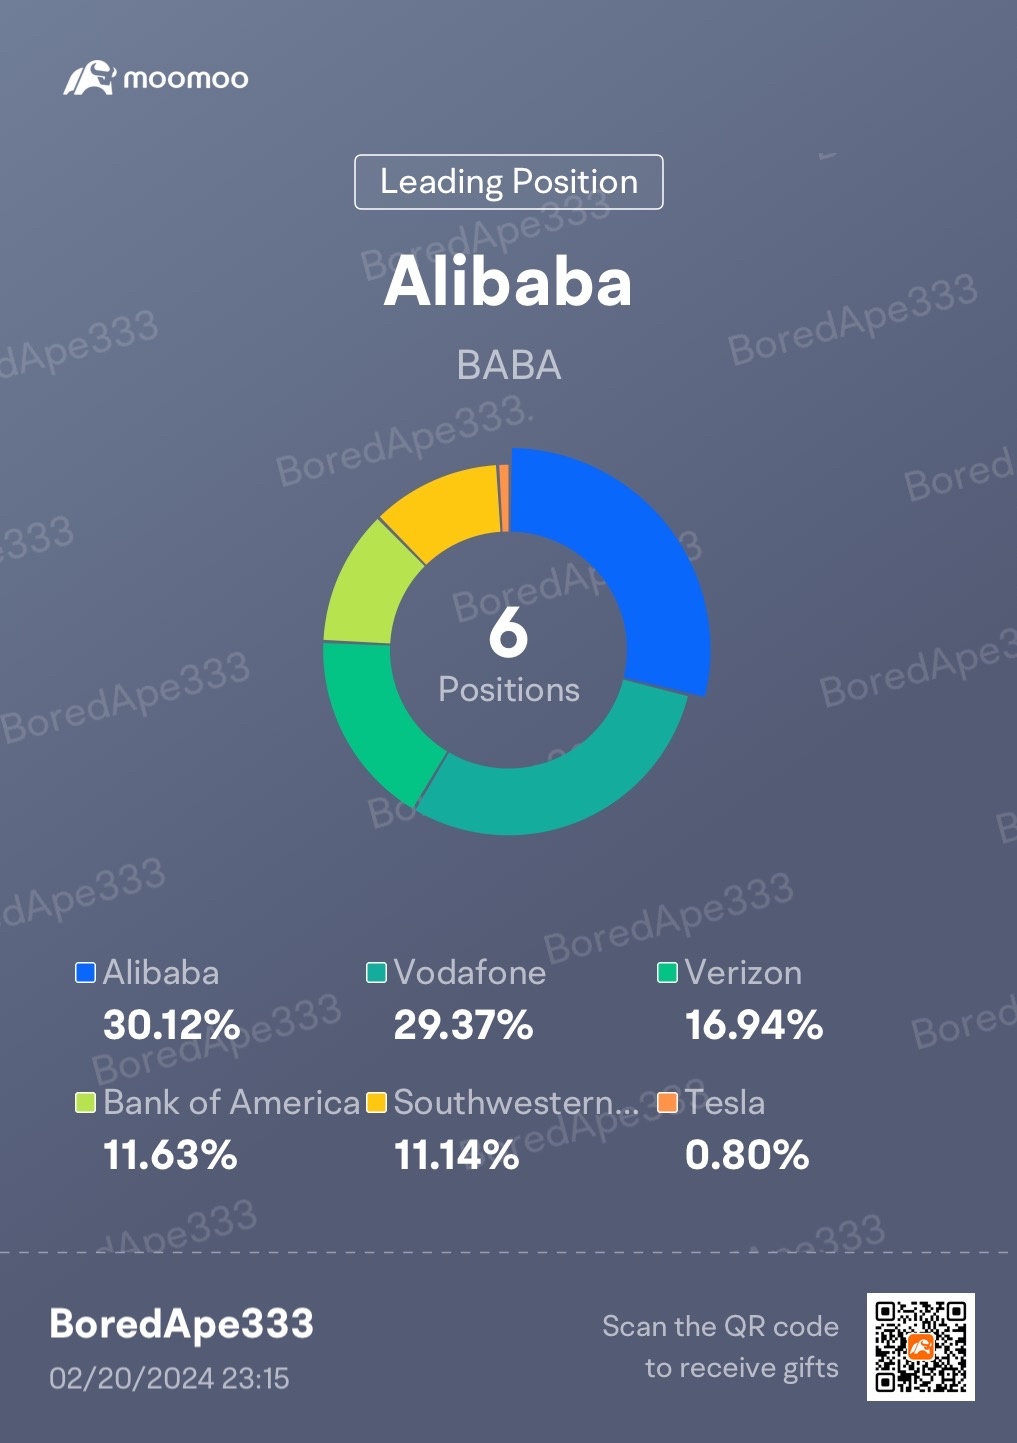Open the QR code image
Image resolution: width=1017 pixels, height=1443 pixels.
click(920, 1347)
